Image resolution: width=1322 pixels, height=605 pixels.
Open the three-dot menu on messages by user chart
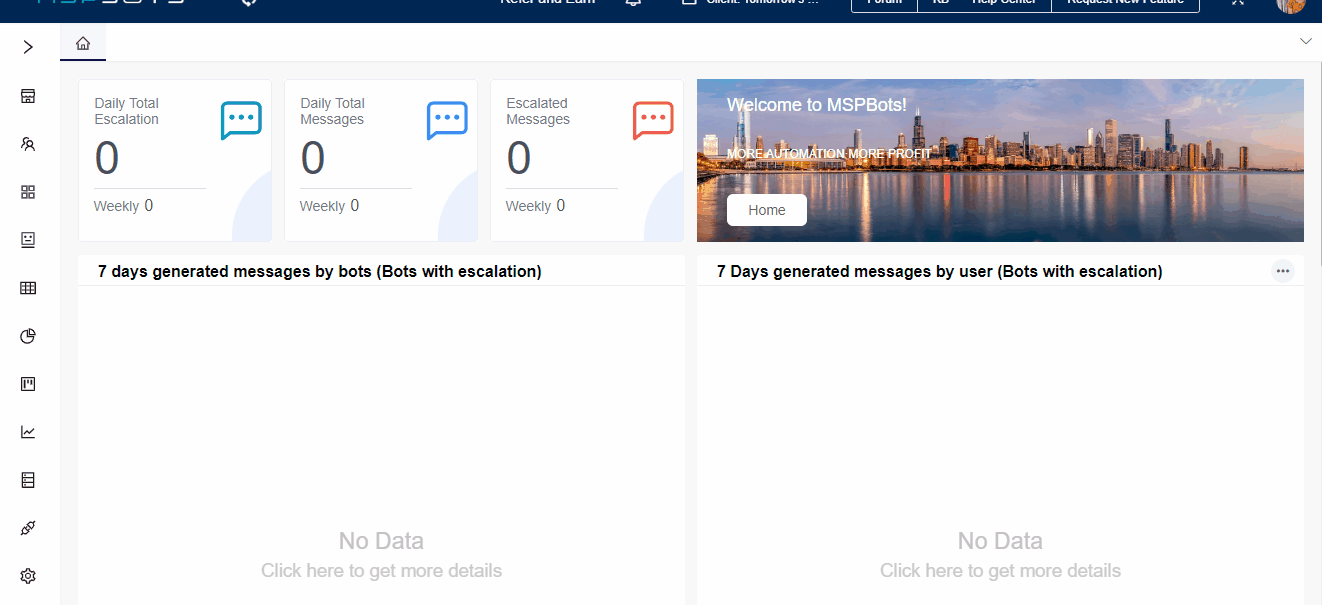pyautogui.click(x=1283, y=271)
